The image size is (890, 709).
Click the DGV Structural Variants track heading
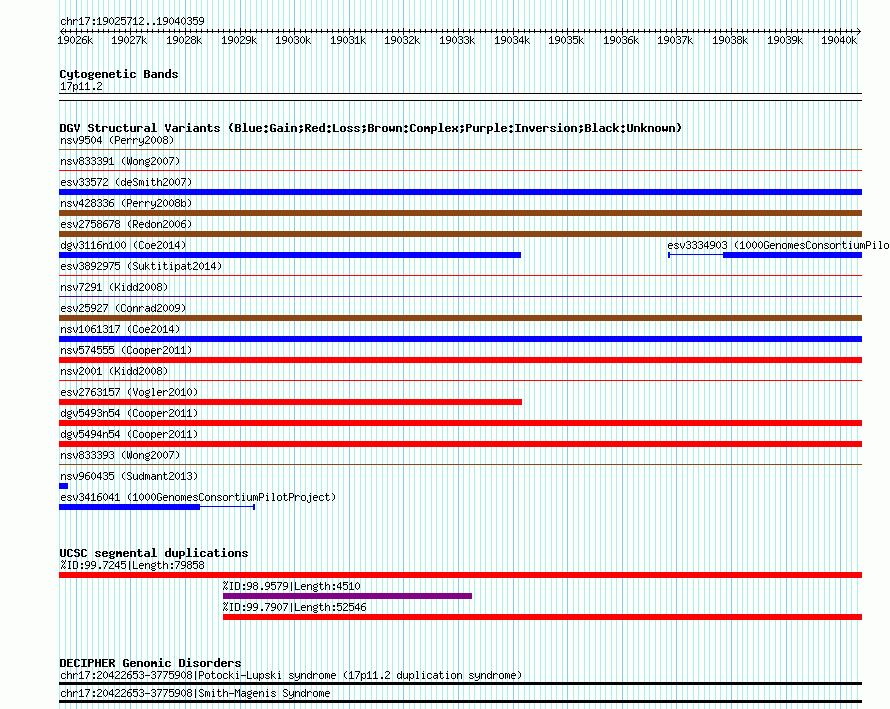[x=371, y=128]
